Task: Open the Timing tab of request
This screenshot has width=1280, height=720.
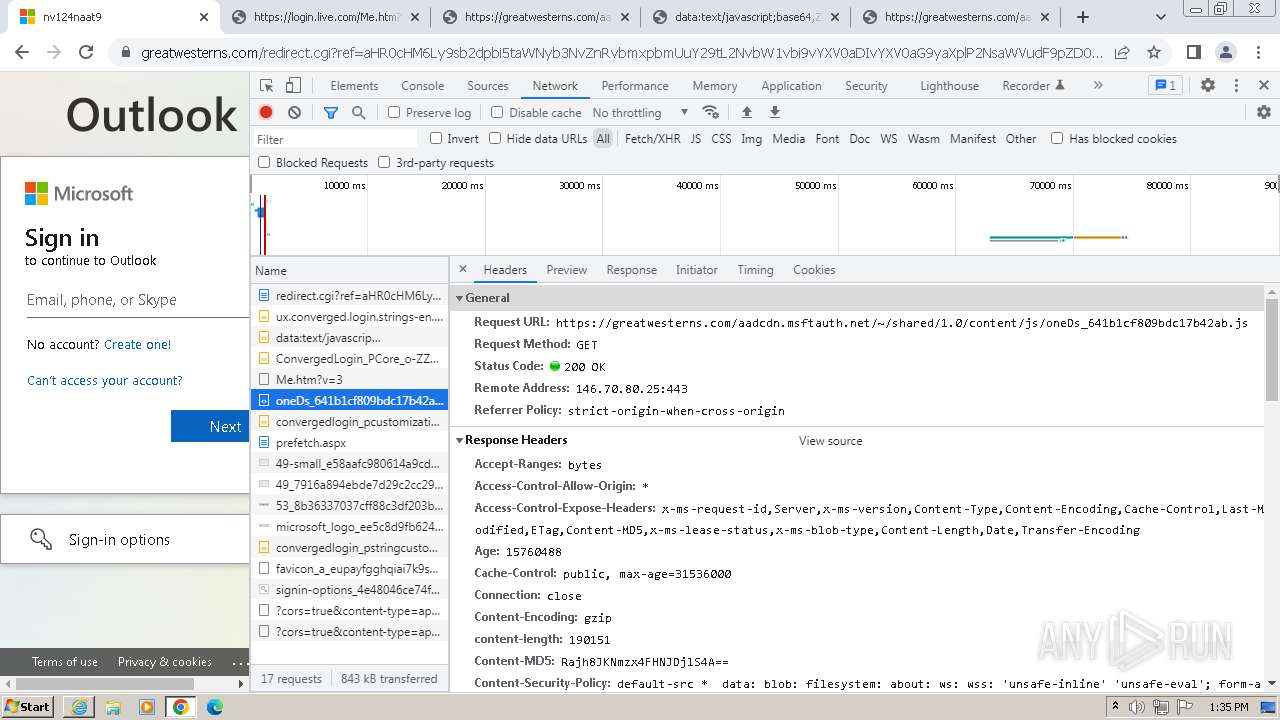Action: click(x=755, y=270)
